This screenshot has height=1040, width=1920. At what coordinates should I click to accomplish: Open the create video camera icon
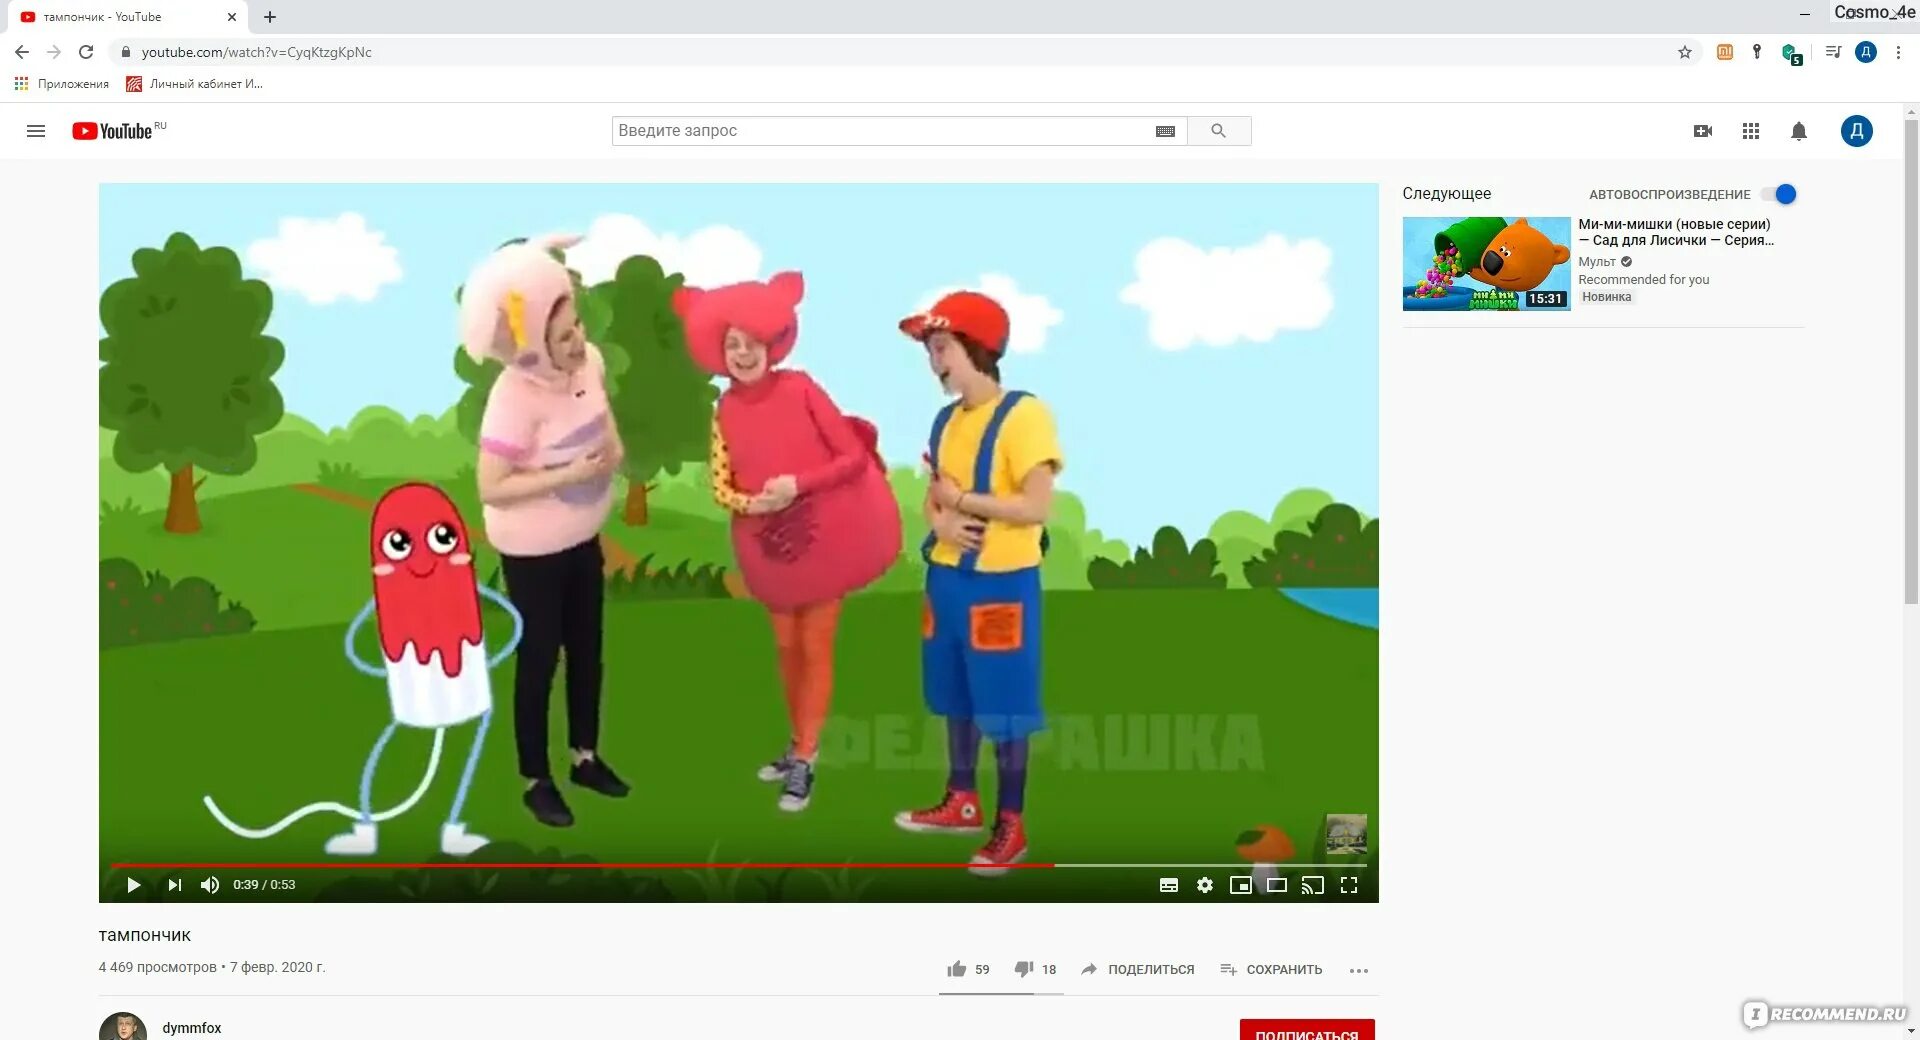1703,131
